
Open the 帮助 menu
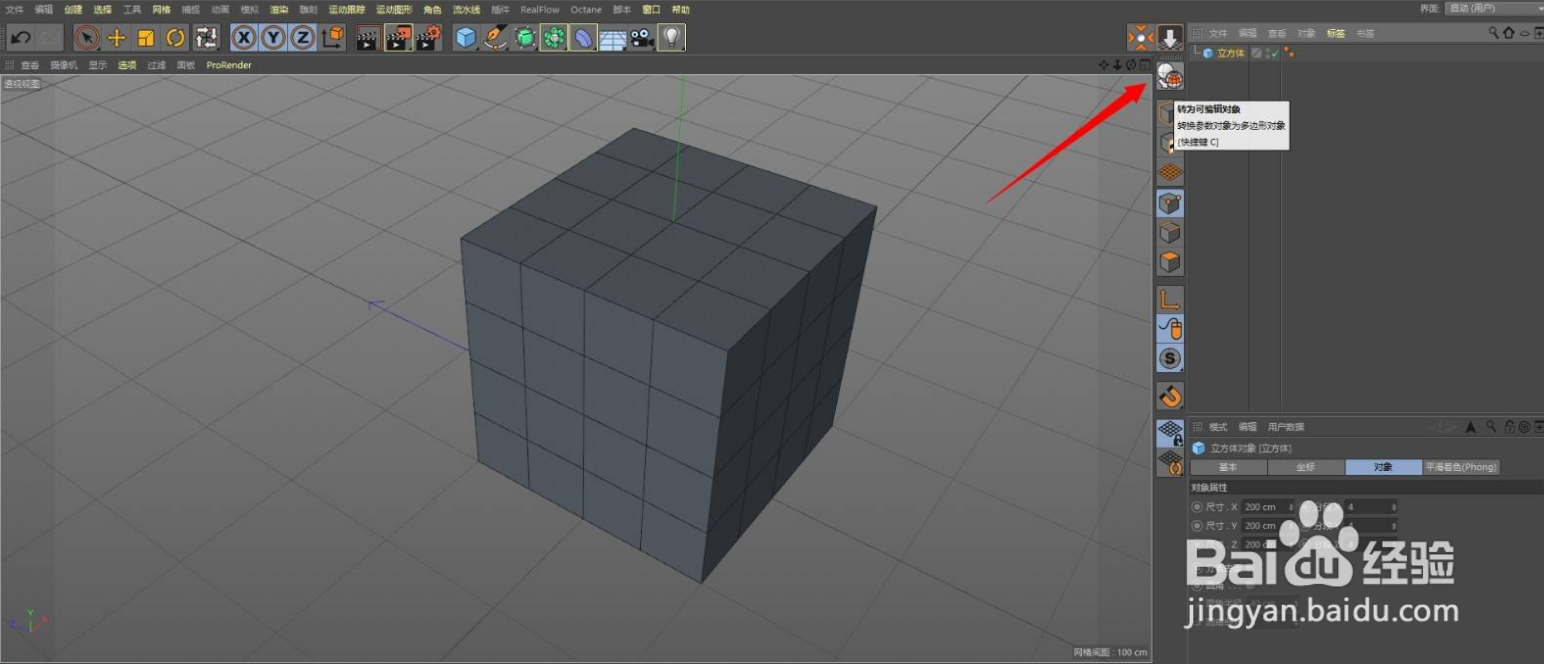[x=680, y=9]
